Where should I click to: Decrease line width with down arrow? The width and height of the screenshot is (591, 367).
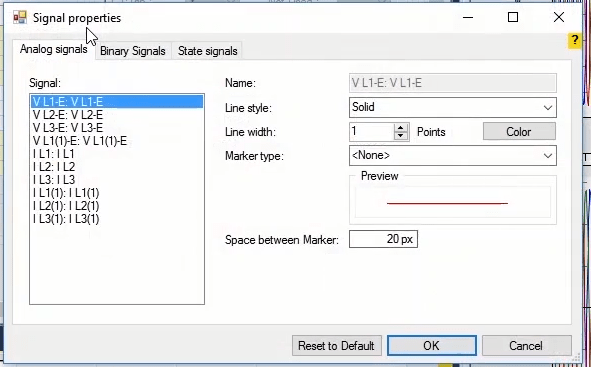tap(401, 136)
